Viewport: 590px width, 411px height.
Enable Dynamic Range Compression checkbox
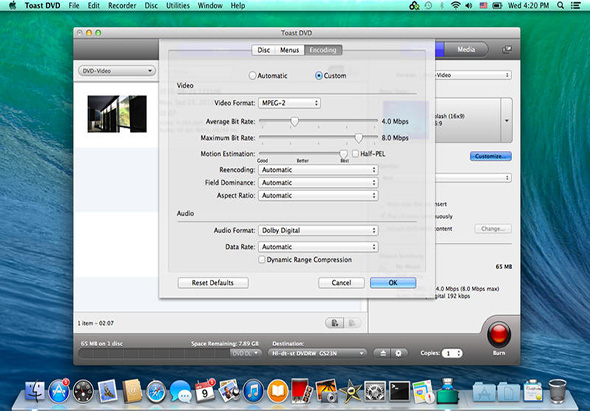pyautogui.click(x=262, y=260)
